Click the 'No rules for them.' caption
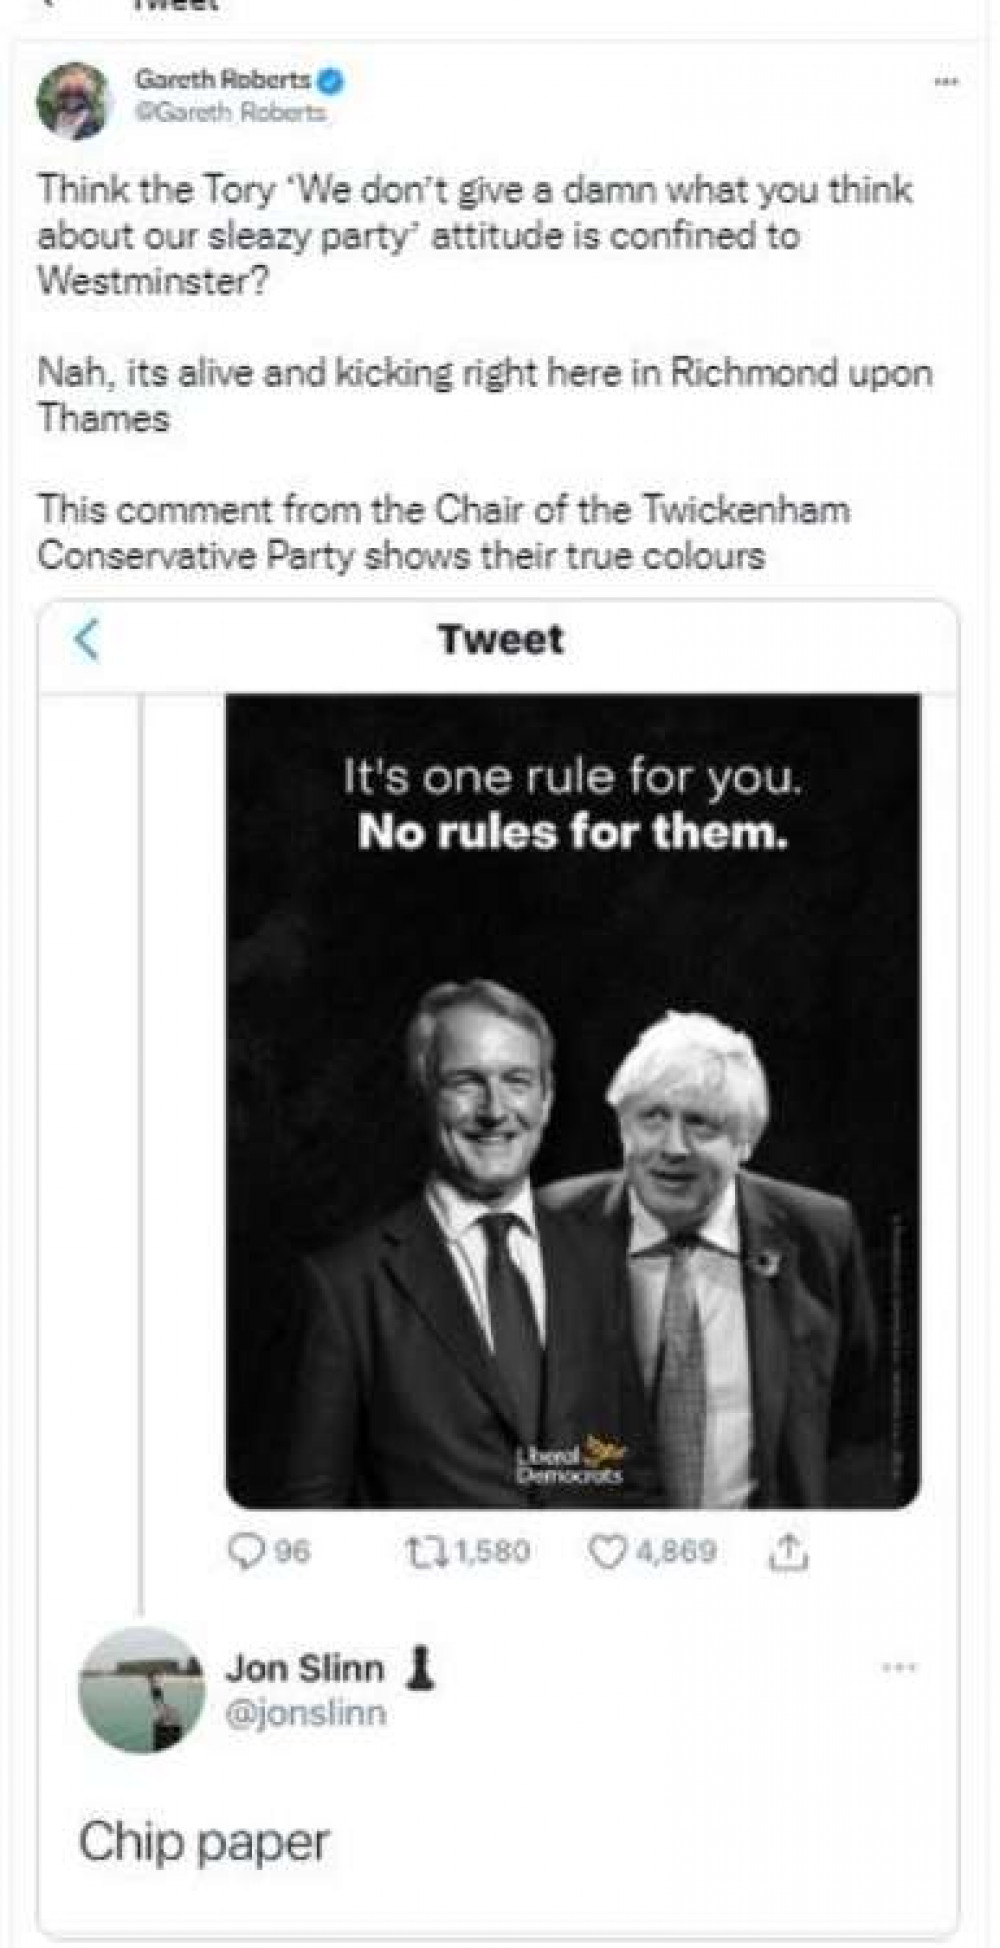The height and width of the screenshot is (1948, 1000). 572,831
